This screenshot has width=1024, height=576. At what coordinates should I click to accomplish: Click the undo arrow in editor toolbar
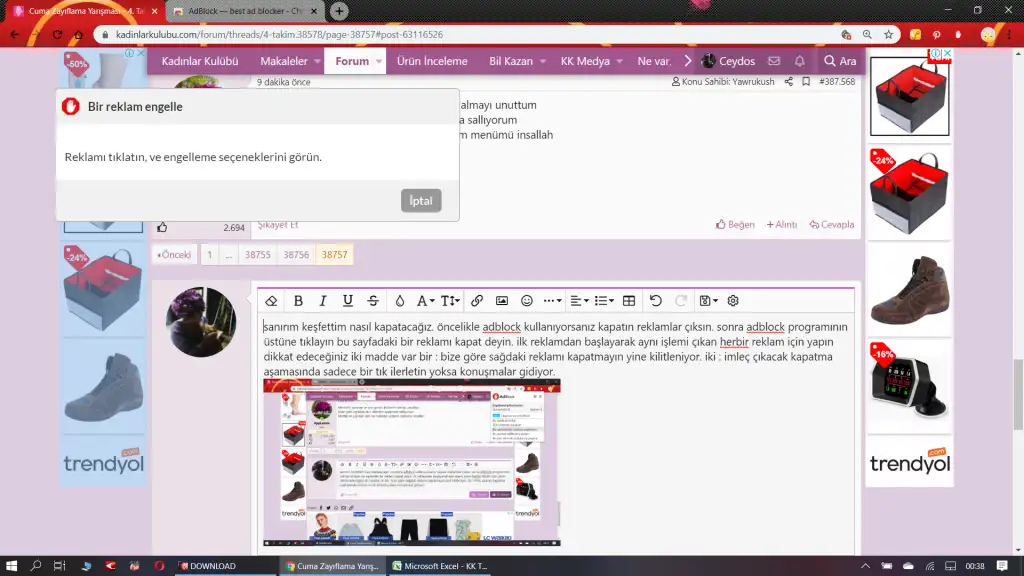tap(656, 301)
